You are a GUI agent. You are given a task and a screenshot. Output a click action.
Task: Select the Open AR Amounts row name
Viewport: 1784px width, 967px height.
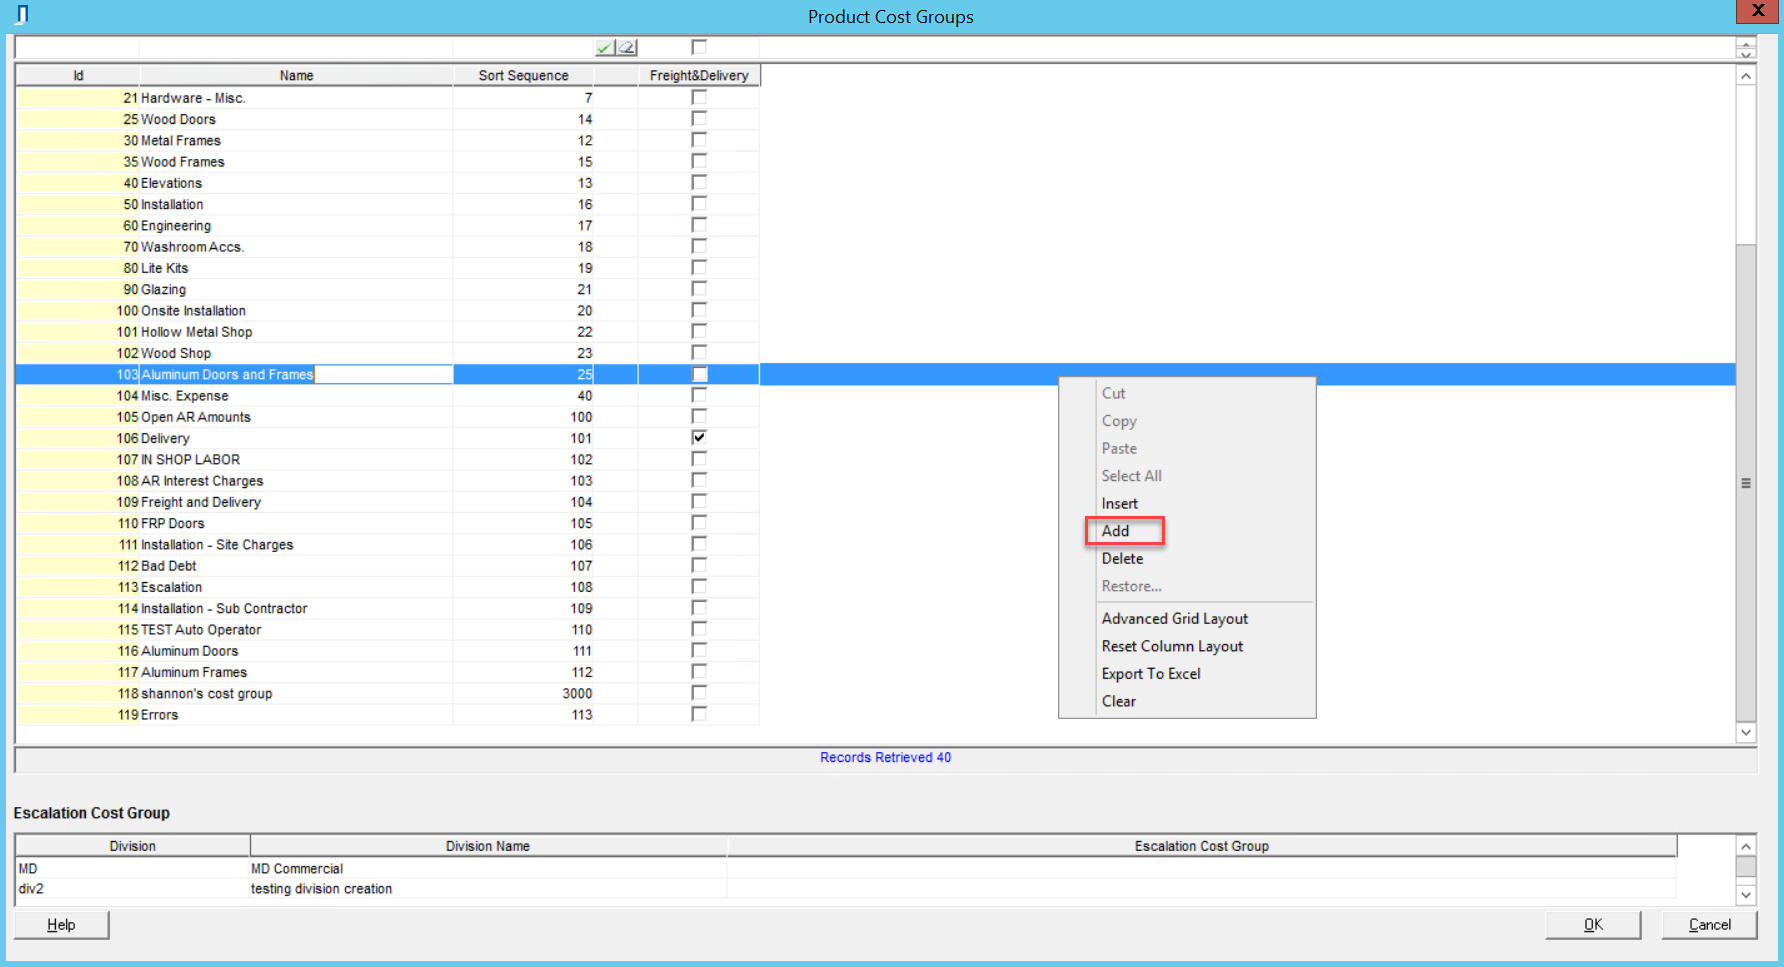pyautogui.click(x=196, y=417)
